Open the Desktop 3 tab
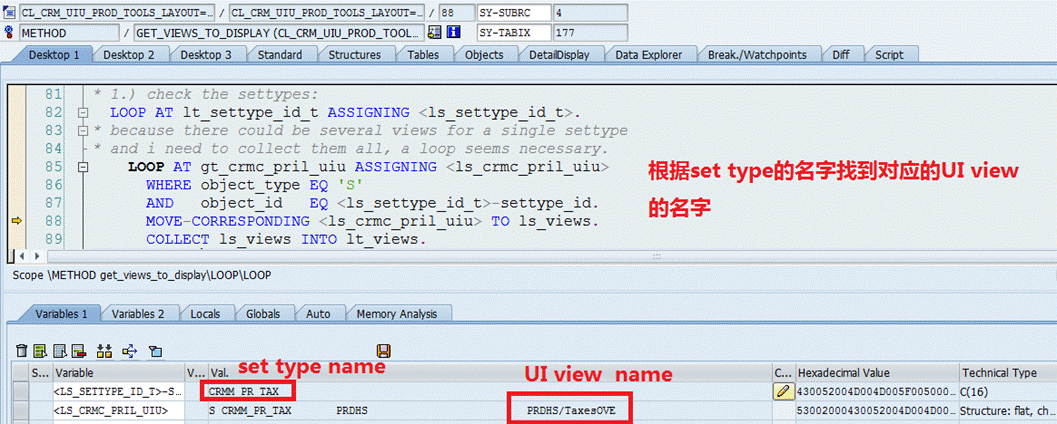 tap(206, 55)
